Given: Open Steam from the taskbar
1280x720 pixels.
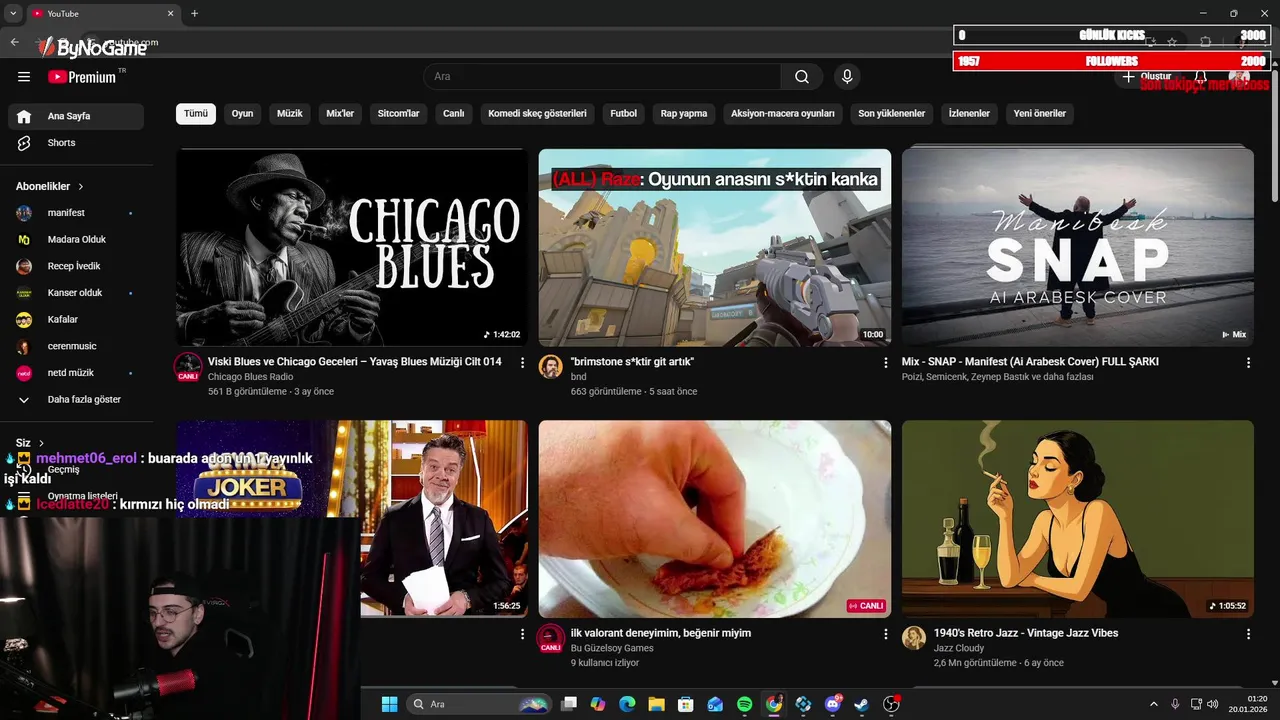Looking at the screenshot, I should coord(861,704).
